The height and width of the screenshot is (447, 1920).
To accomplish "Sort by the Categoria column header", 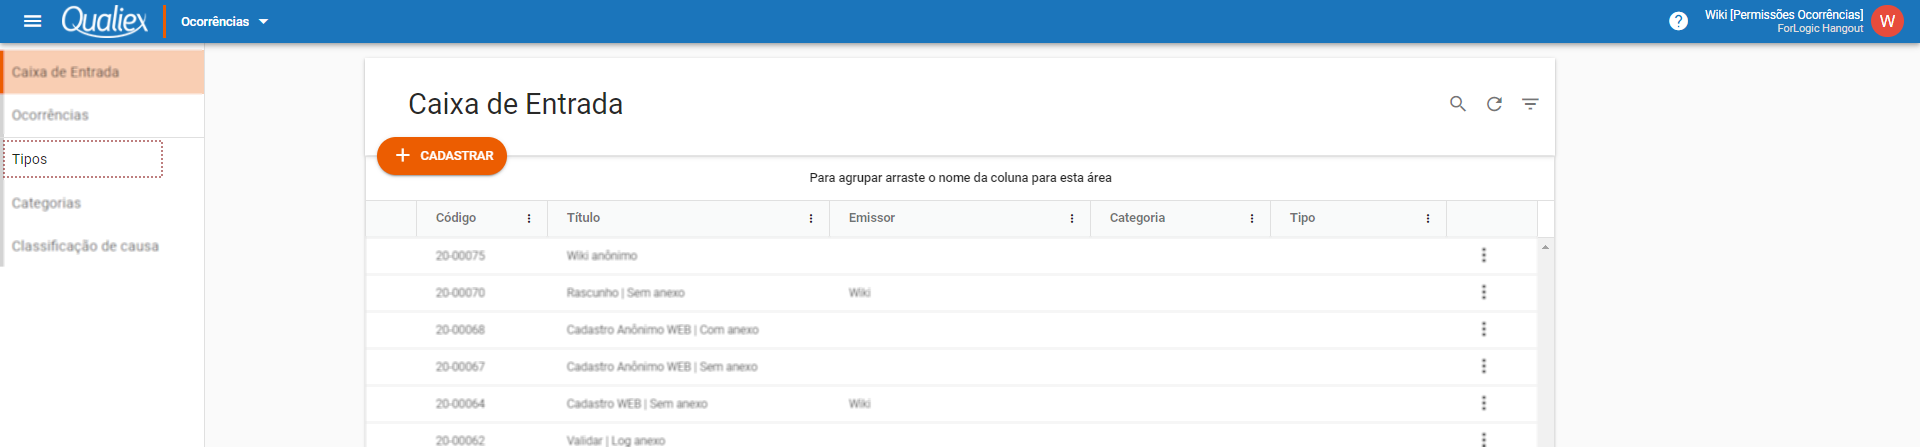I will coord(1137,218).
